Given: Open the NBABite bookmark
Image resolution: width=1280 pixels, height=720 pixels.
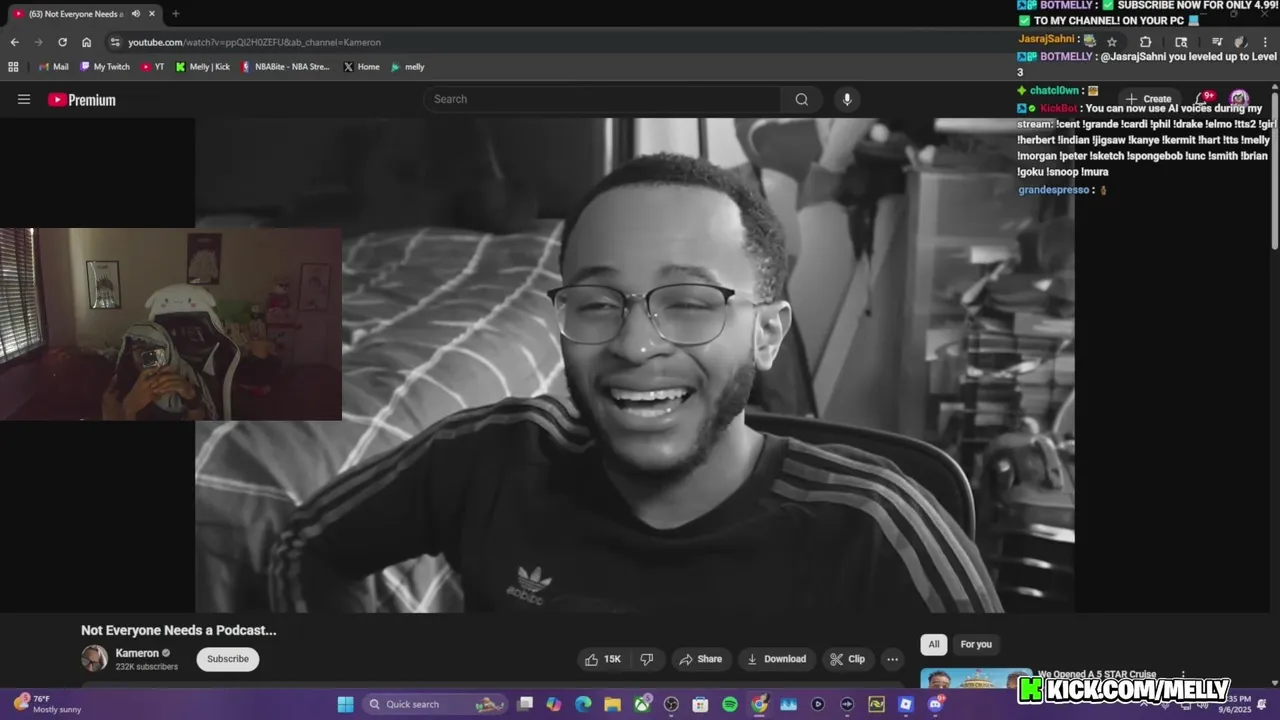Looking at the screenshot, I should [x=285, y=67].
